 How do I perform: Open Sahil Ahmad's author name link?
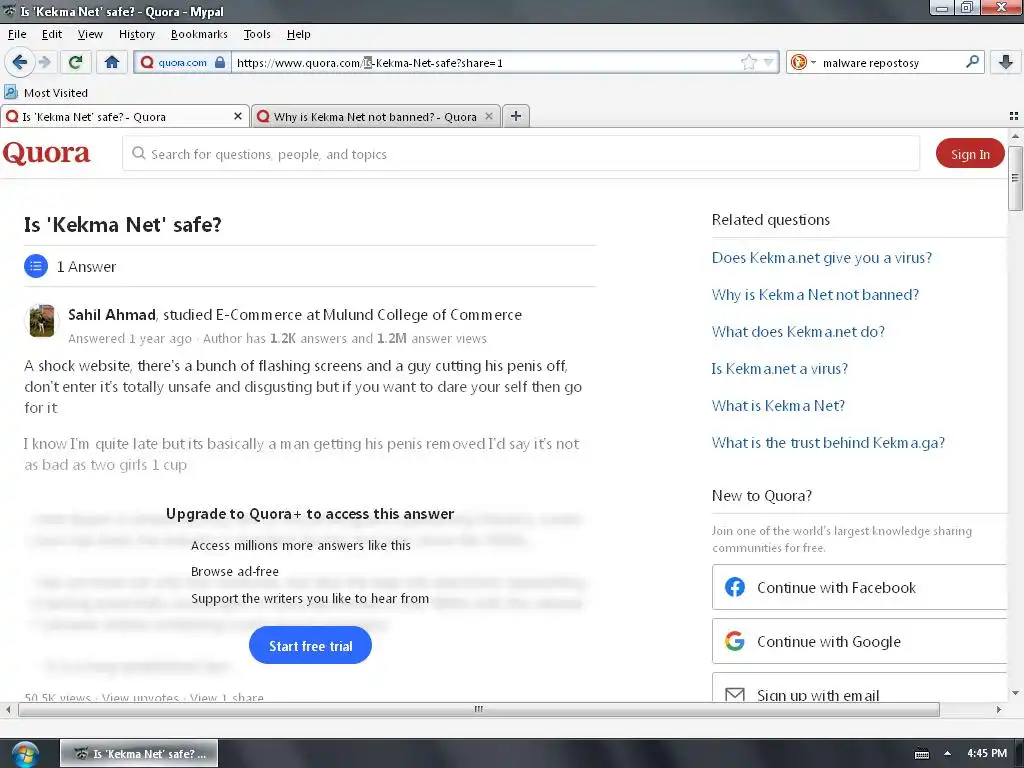click(112, 315)
